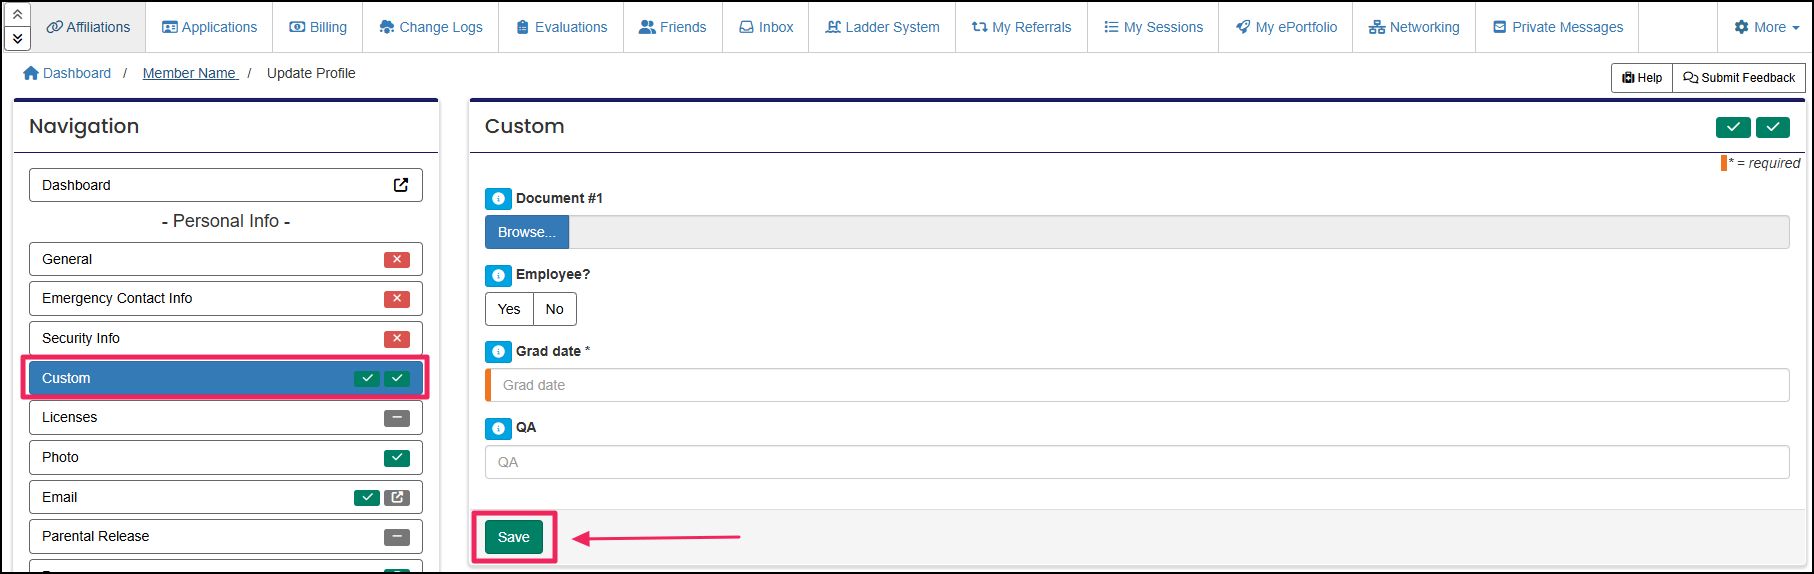Select Yes for Employee

pos(509,309)
